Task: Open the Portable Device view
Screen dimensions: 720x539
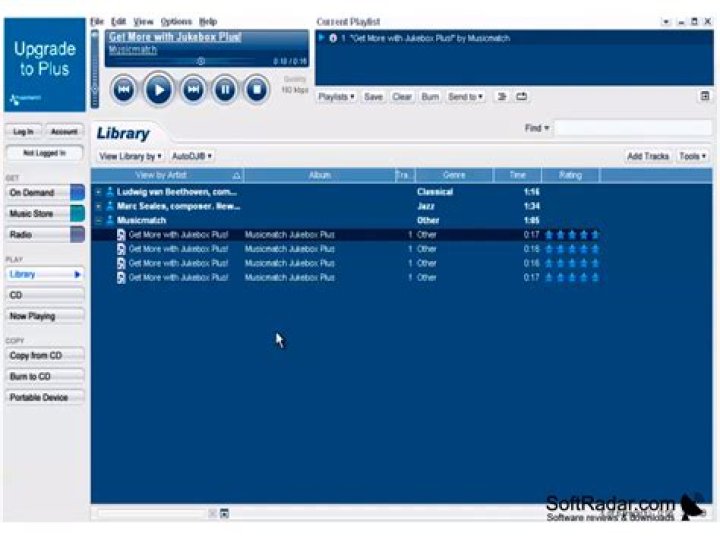Action: (x=45, y=397)
